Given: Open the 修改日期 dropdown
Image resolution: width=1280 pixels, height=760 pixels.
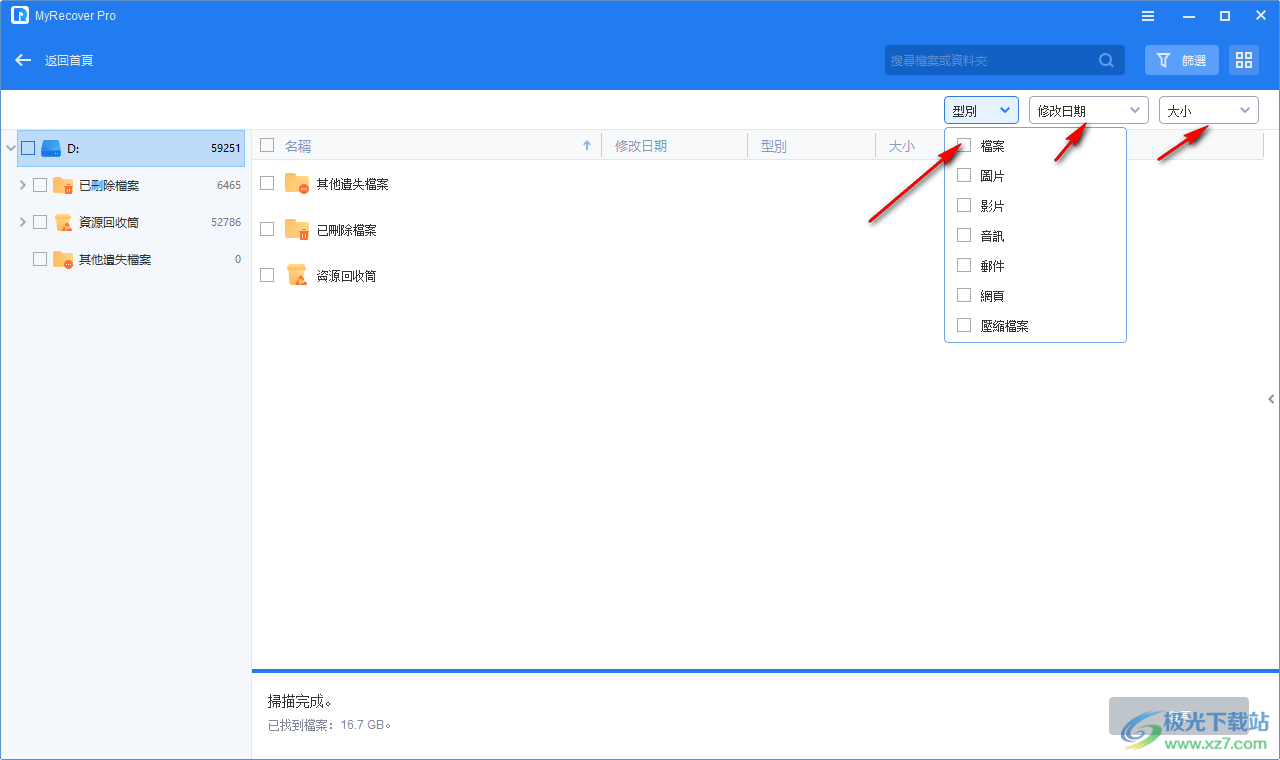Looking at the screenshot, I should [1088, 110].
